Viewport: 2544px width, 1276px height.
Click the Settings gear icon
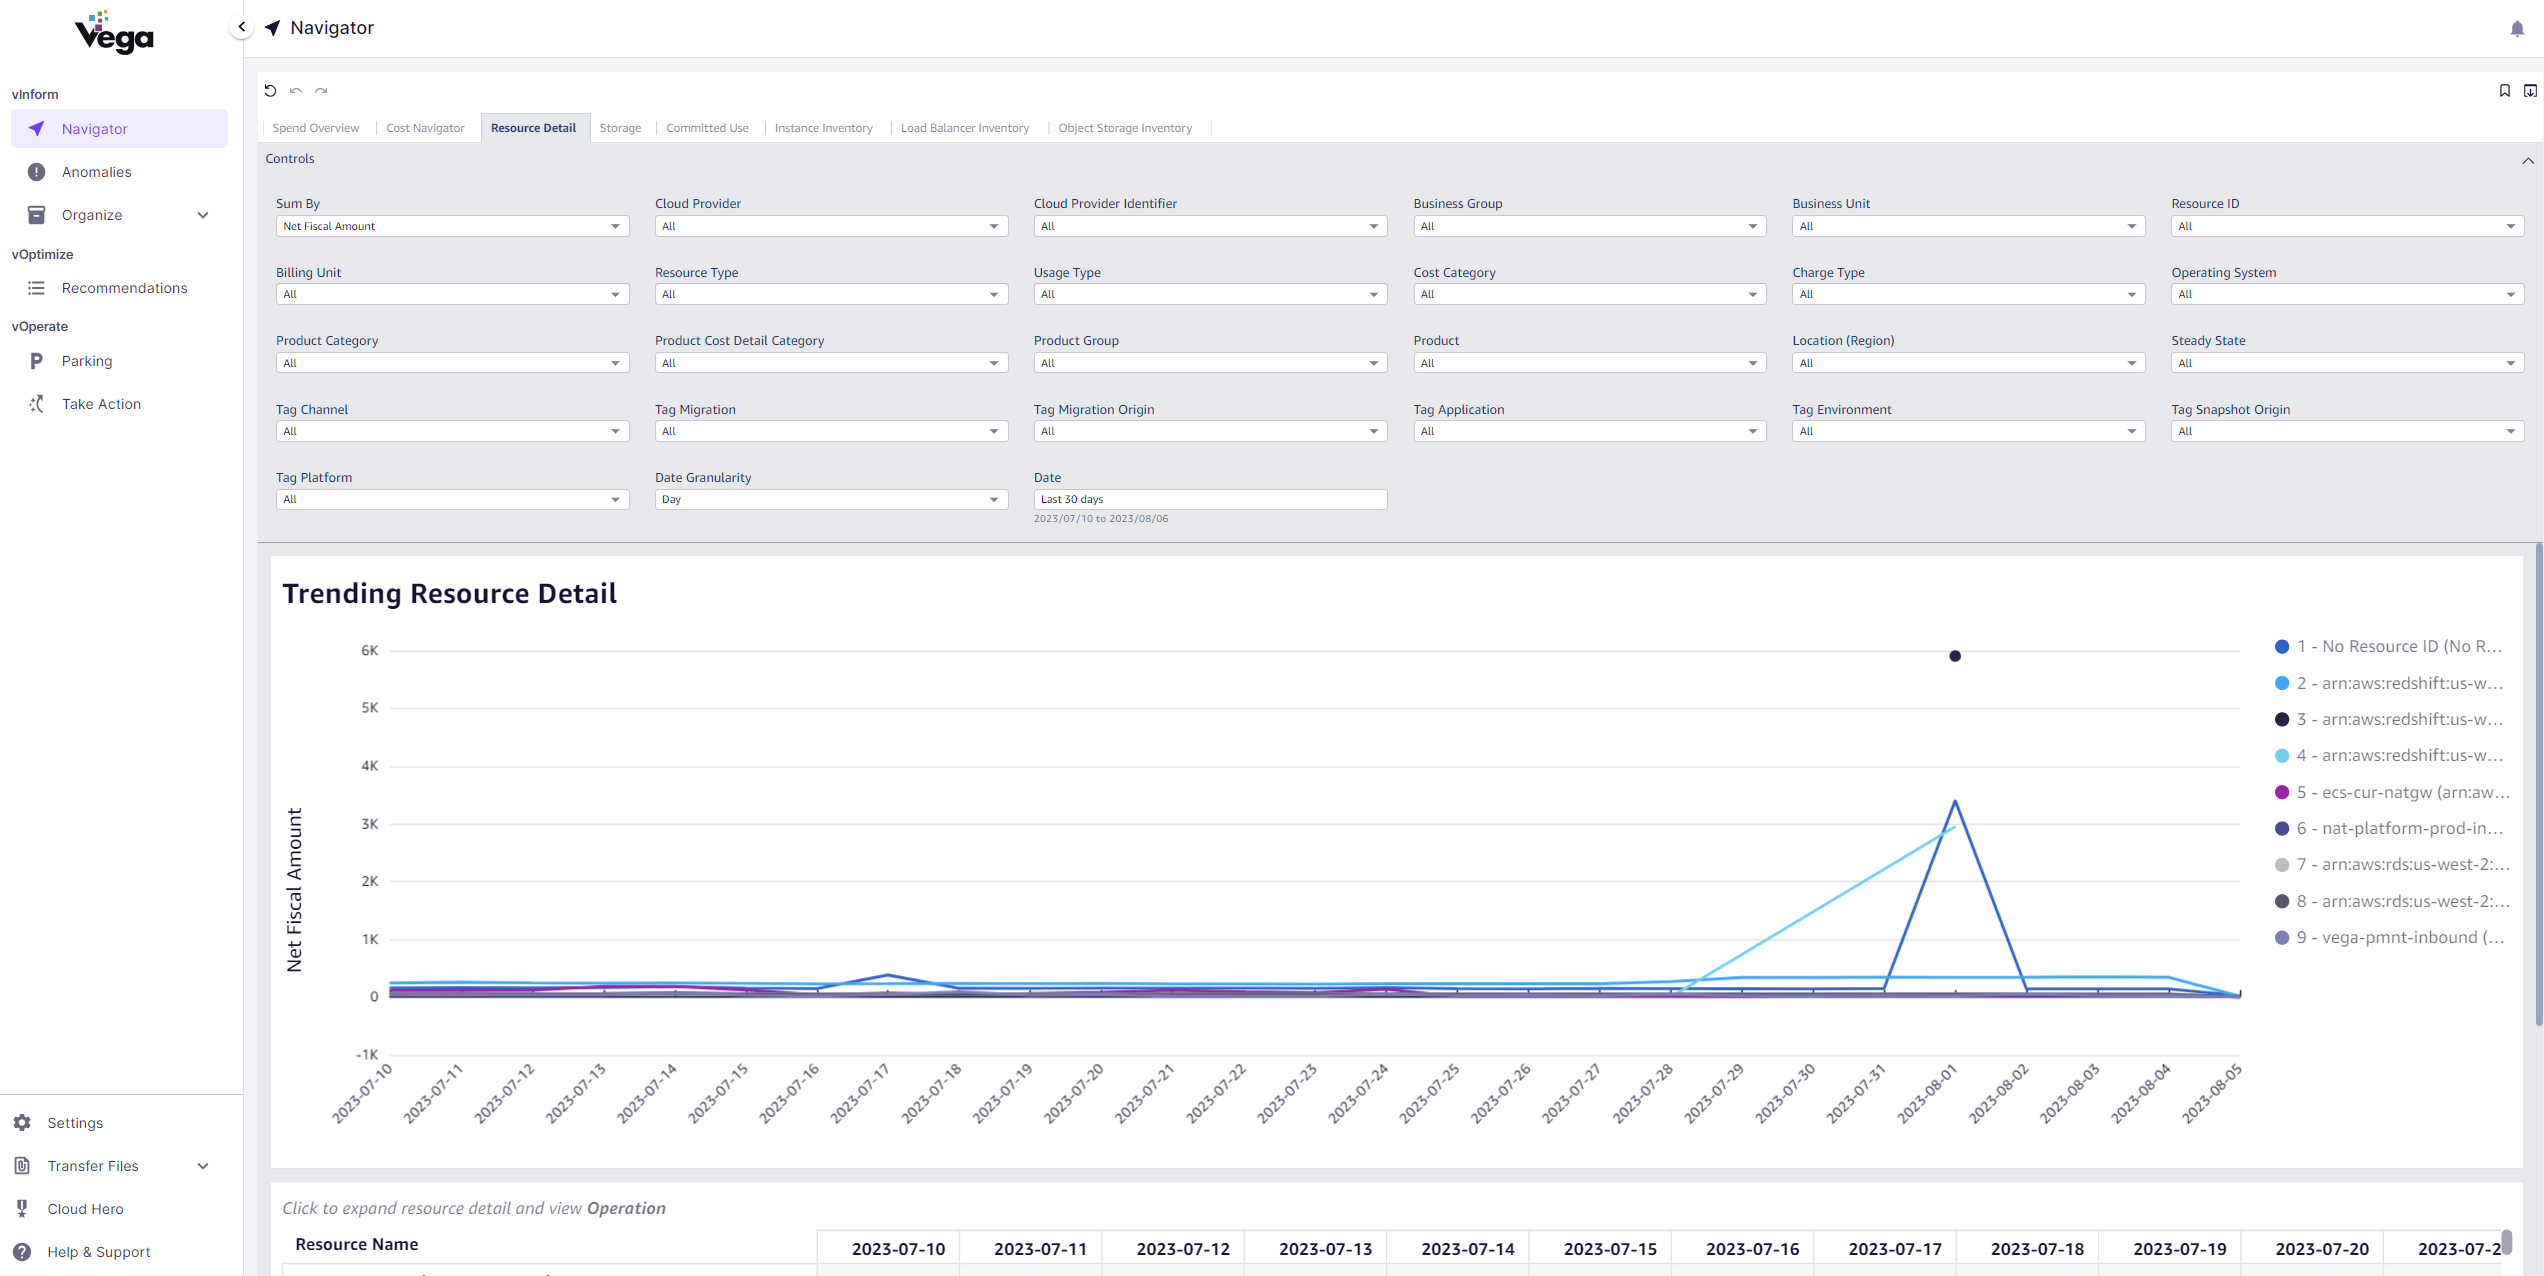click(22, 1123)
